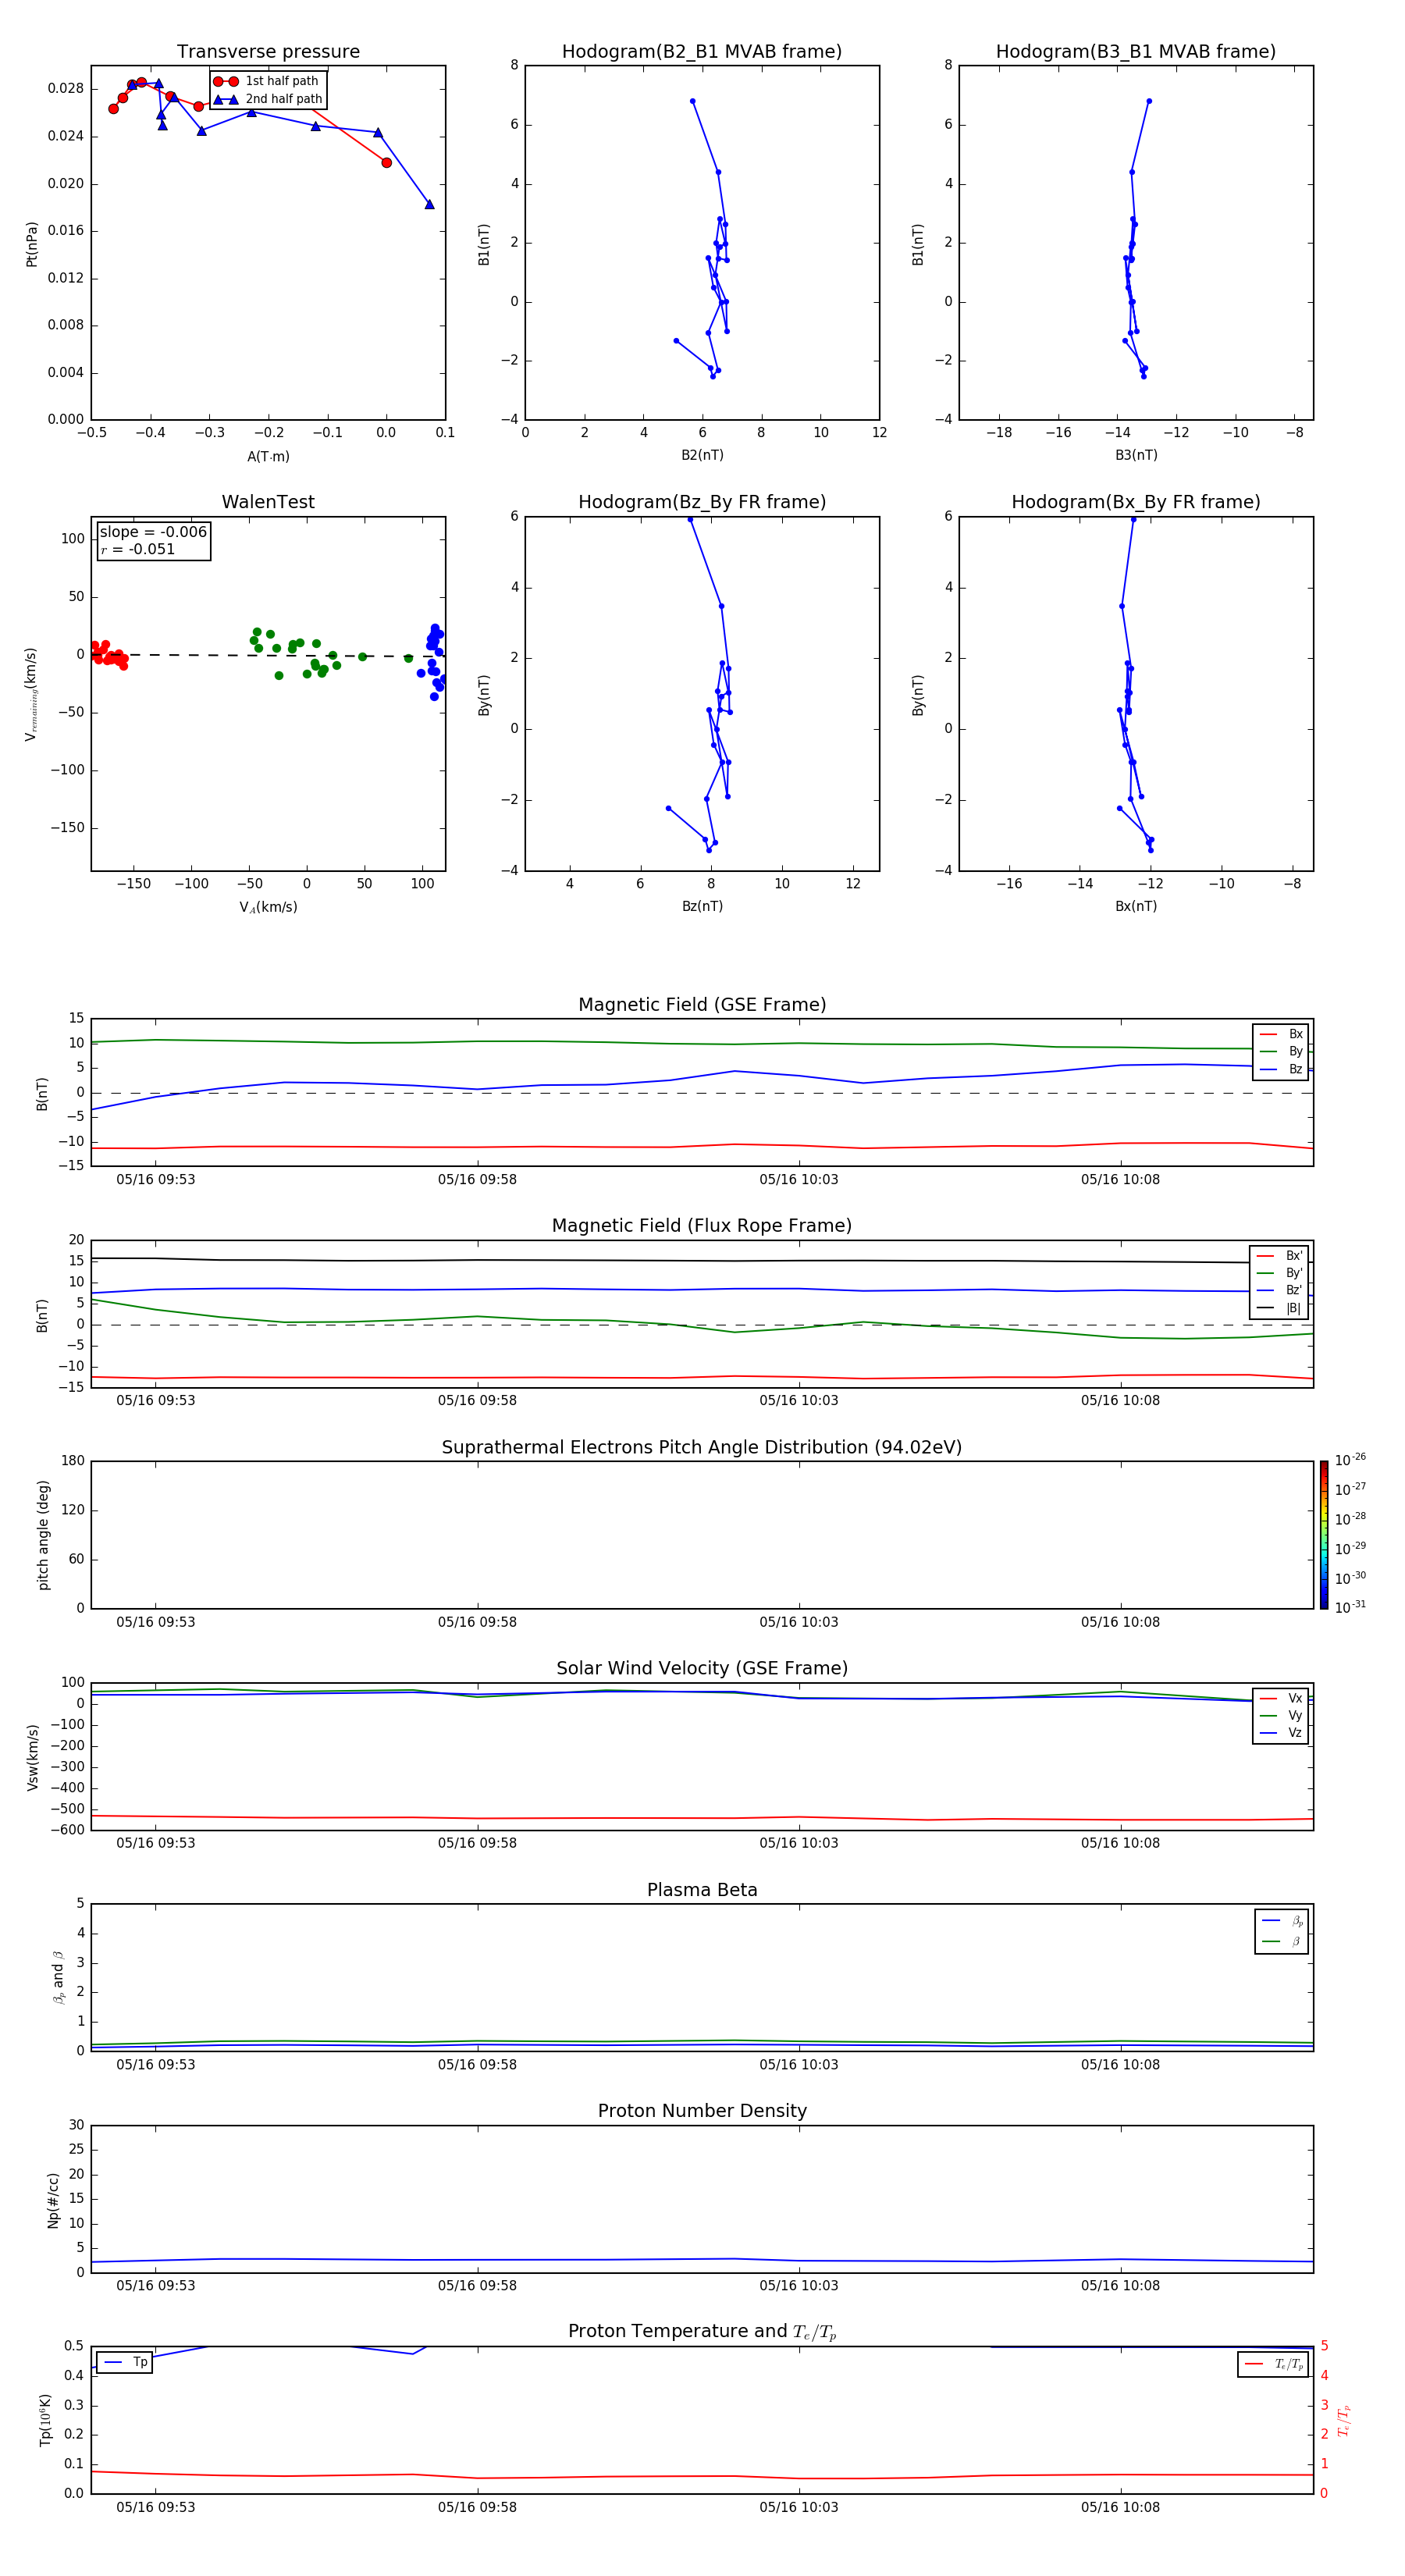Click the Vy legend entry in velocity plot

point(1281,1715)
